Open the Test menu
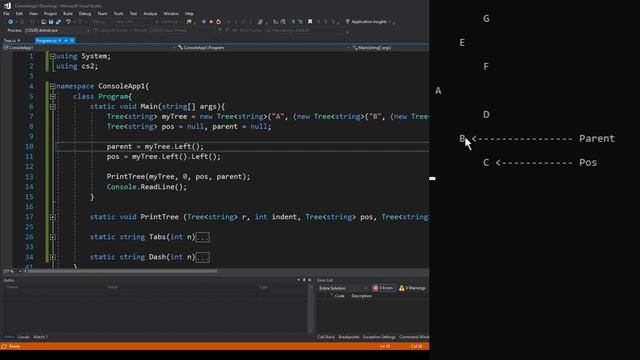The width and height of the screenshot is (640, 360). [133, 13]
